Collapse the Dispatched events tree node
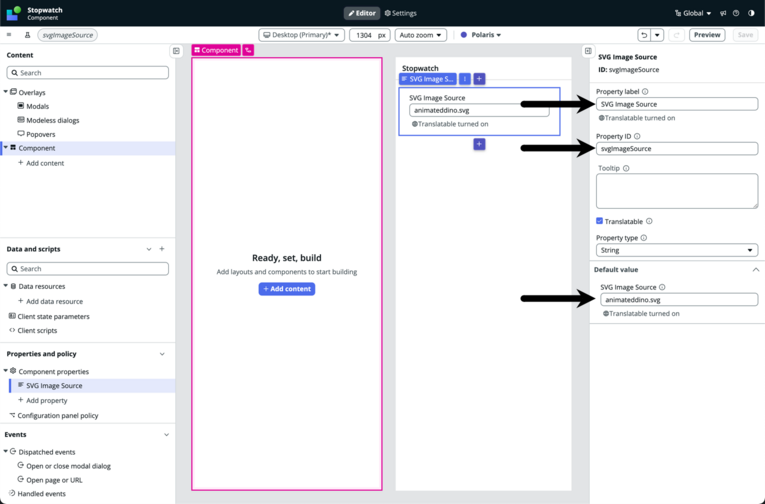The image size is (765, 504). 5,451
